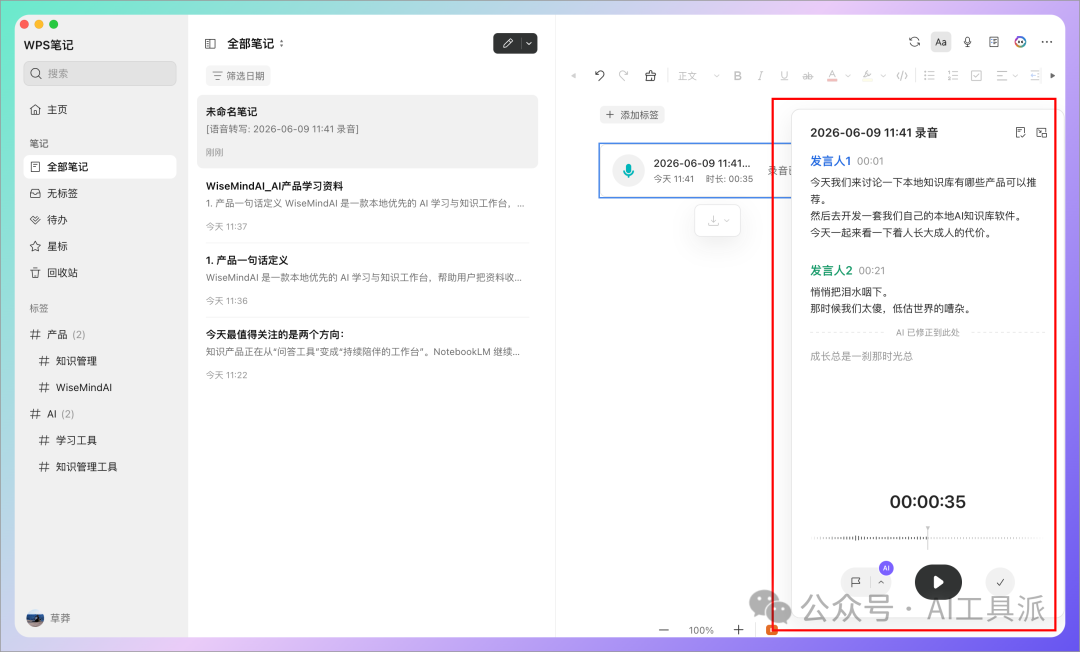Image resolution: width=1080 pixels, height=652 pixels.
Task: Select speaker label 发言人2
Action: coord(831,271)
